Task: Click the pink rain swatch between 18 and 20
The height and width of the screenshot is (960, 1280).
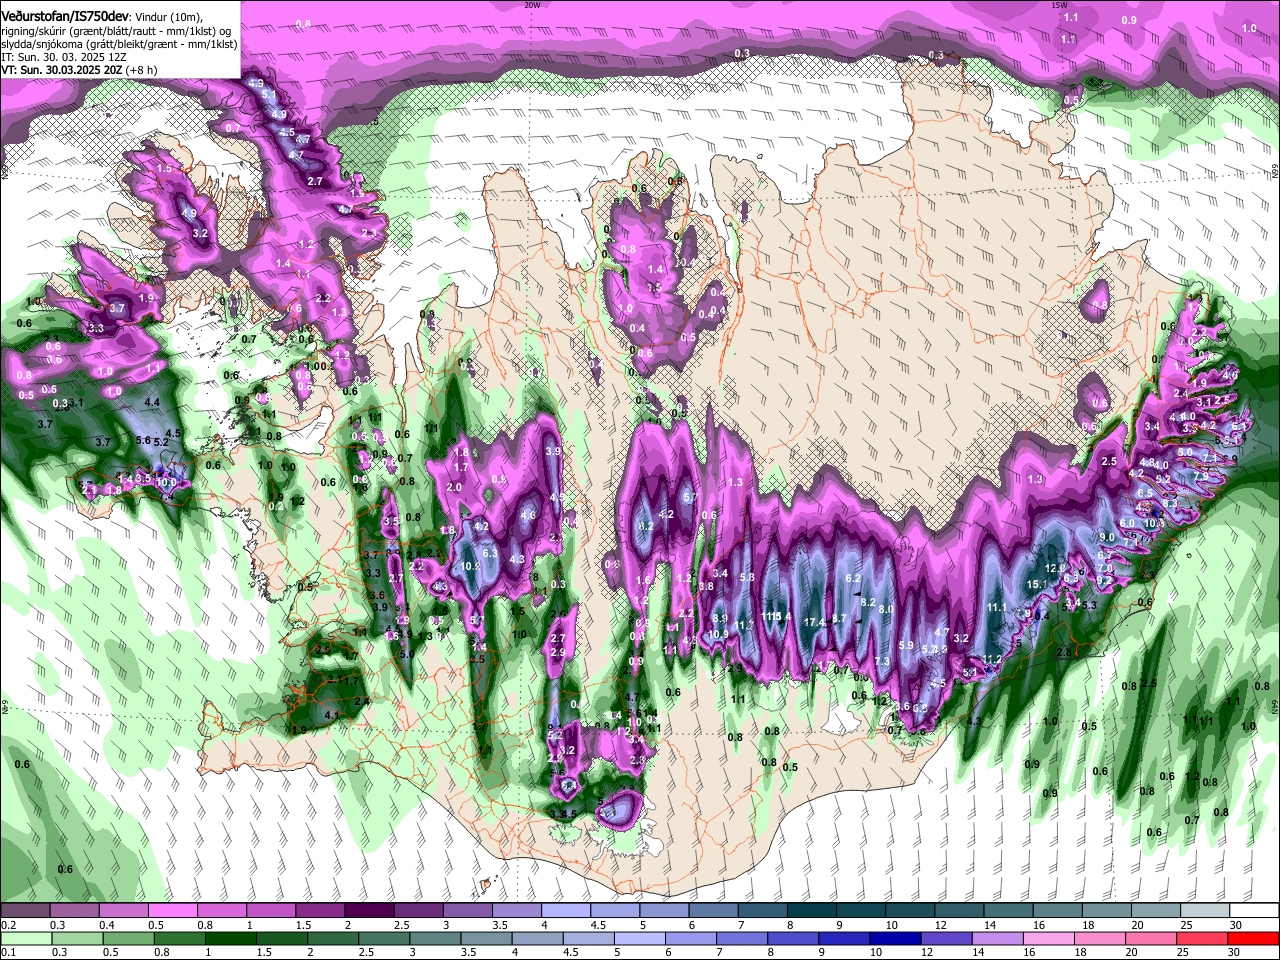Action: tap(1098, 939)
